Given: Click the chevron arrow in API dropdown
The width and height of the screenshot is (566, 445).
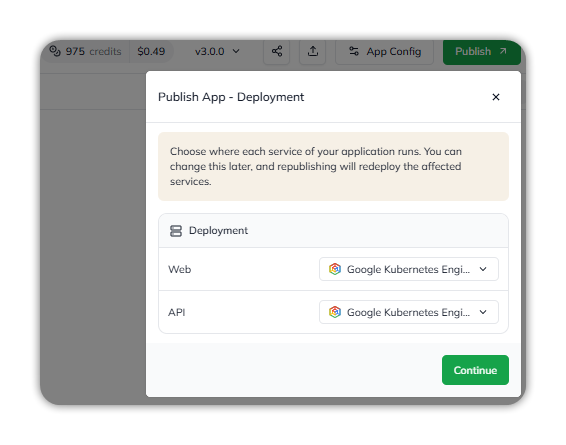Looking at the screenshot, I should [x=483, y=312].
